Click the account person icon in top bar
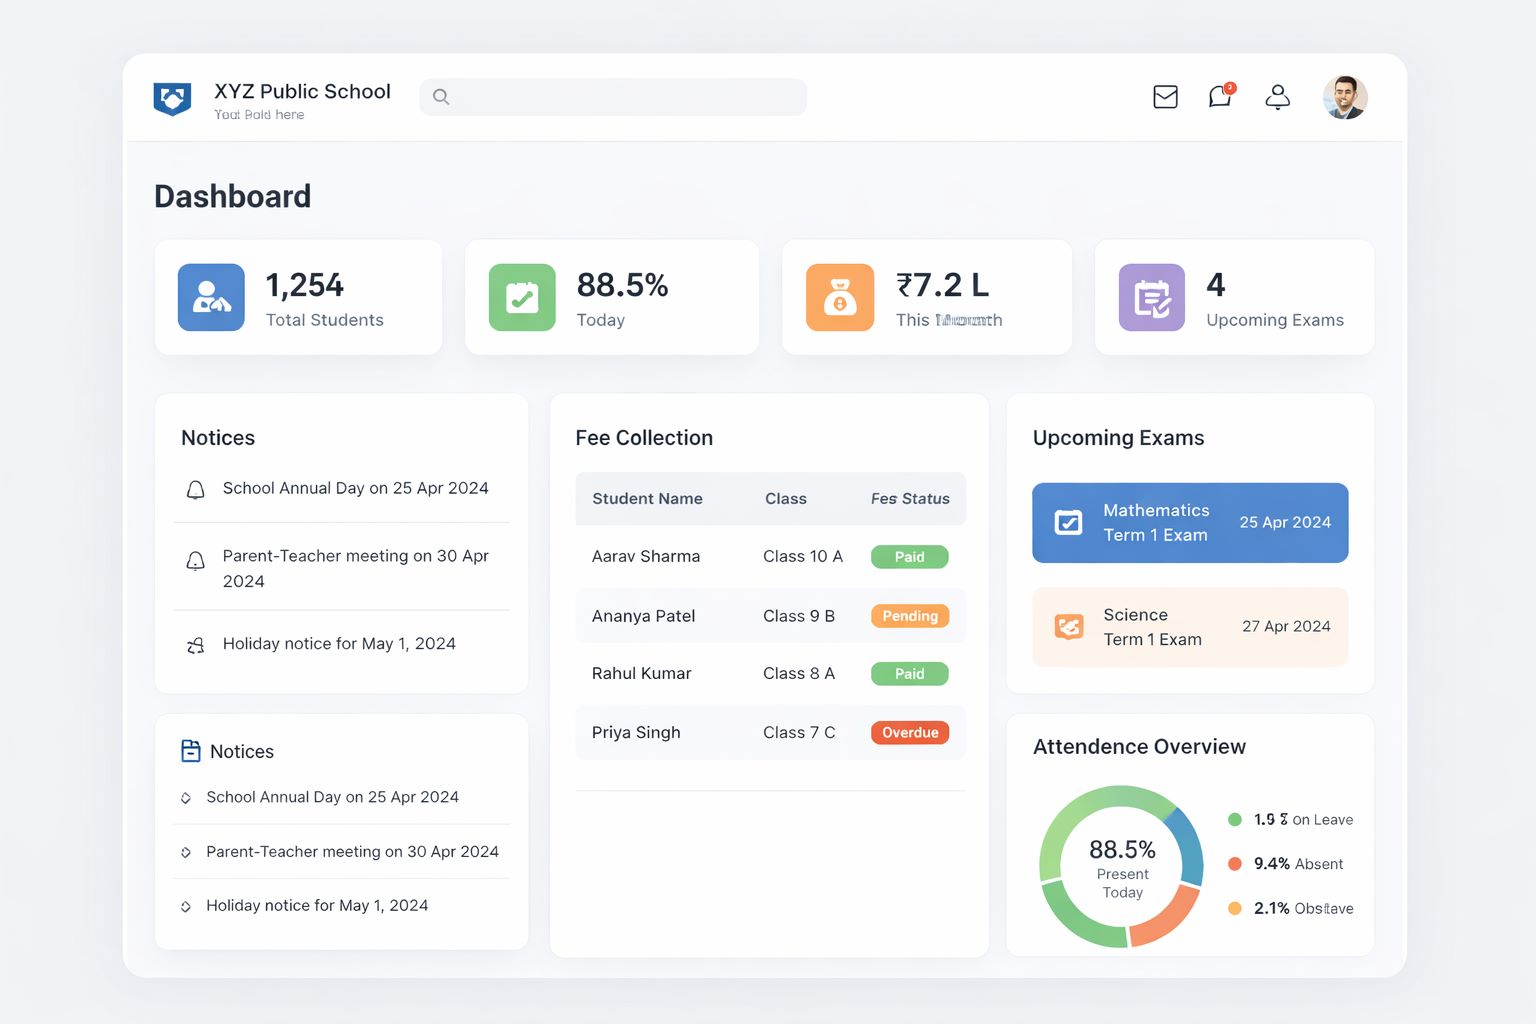 point(1277,97)
